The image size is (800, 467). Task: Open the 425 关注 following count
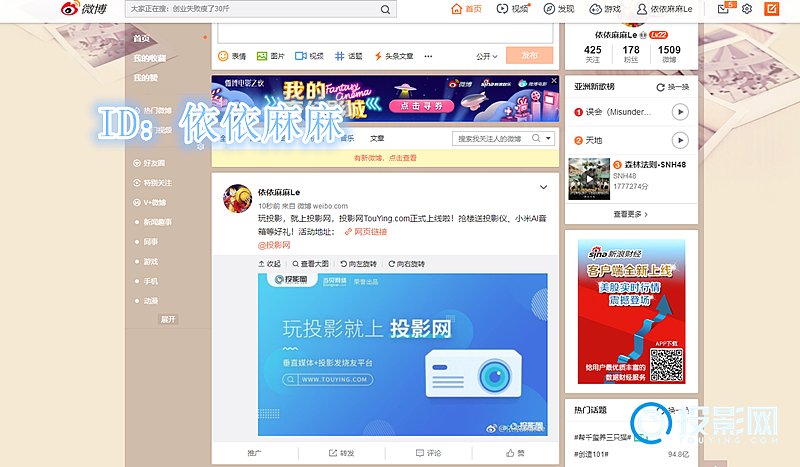[592, 53]
